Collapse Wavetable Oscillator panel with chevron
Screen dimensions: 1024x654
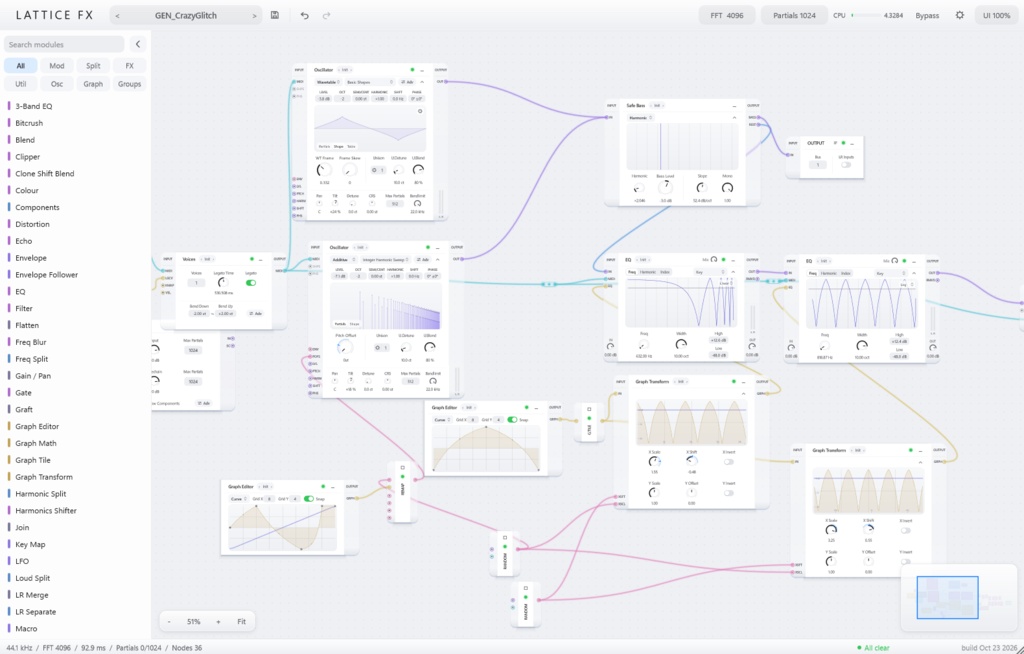[x=422, y=82]
